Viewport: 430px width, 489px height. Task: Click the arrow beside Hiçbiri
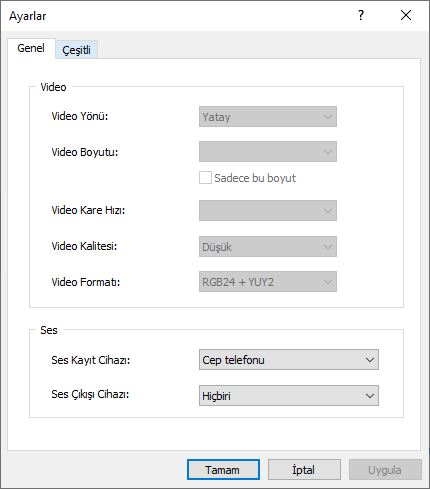370,396
